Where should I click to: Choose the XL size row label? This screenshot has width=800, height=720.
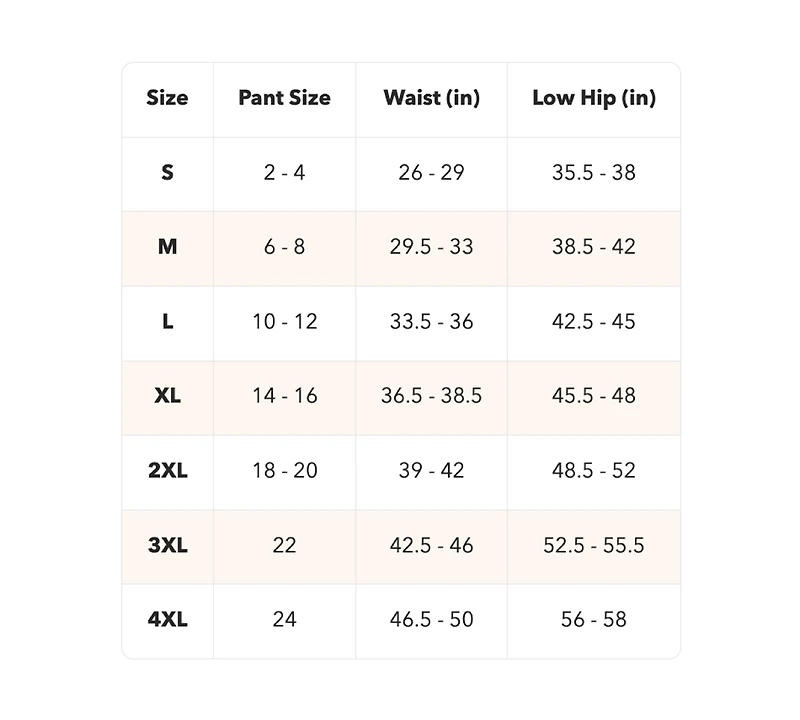tap(167, 396)
